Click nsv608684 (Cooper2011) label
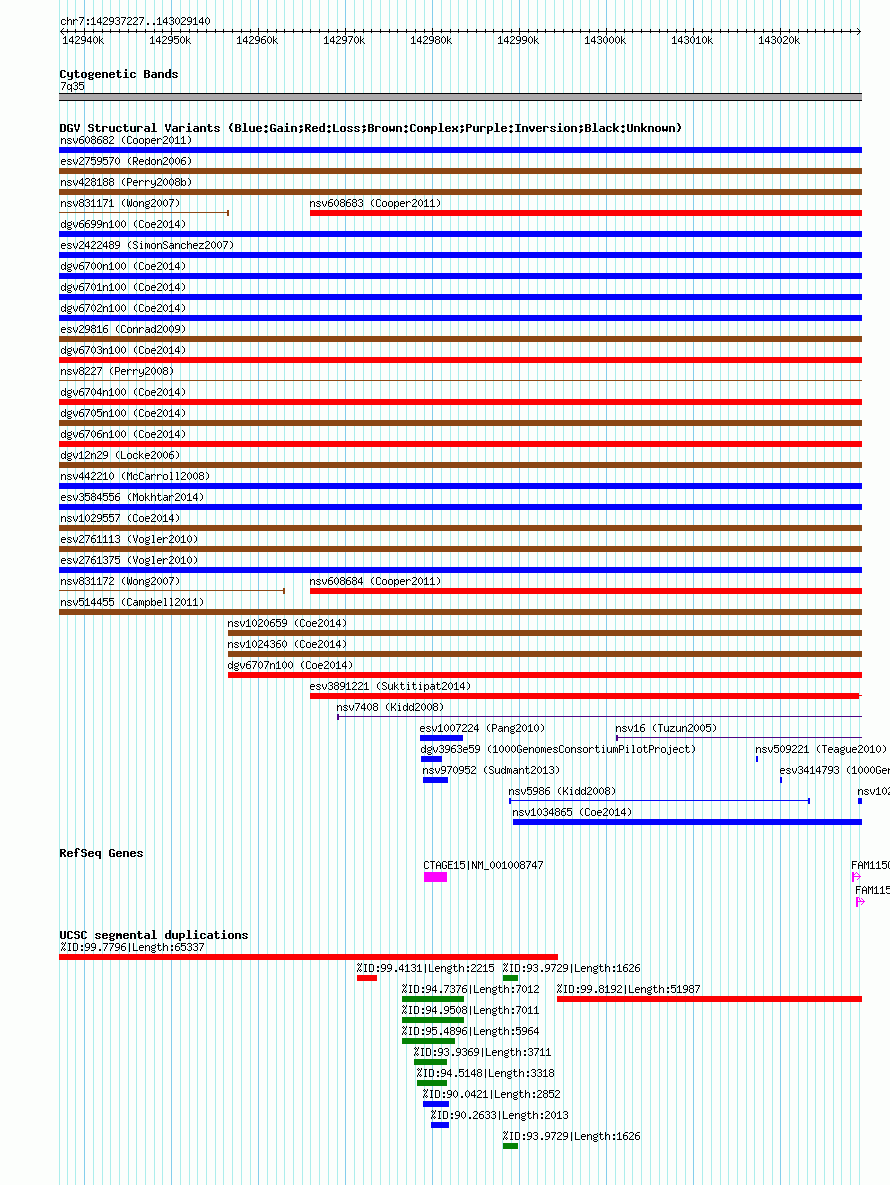Screen dimensions: 890x1185 tap(375, 582)
